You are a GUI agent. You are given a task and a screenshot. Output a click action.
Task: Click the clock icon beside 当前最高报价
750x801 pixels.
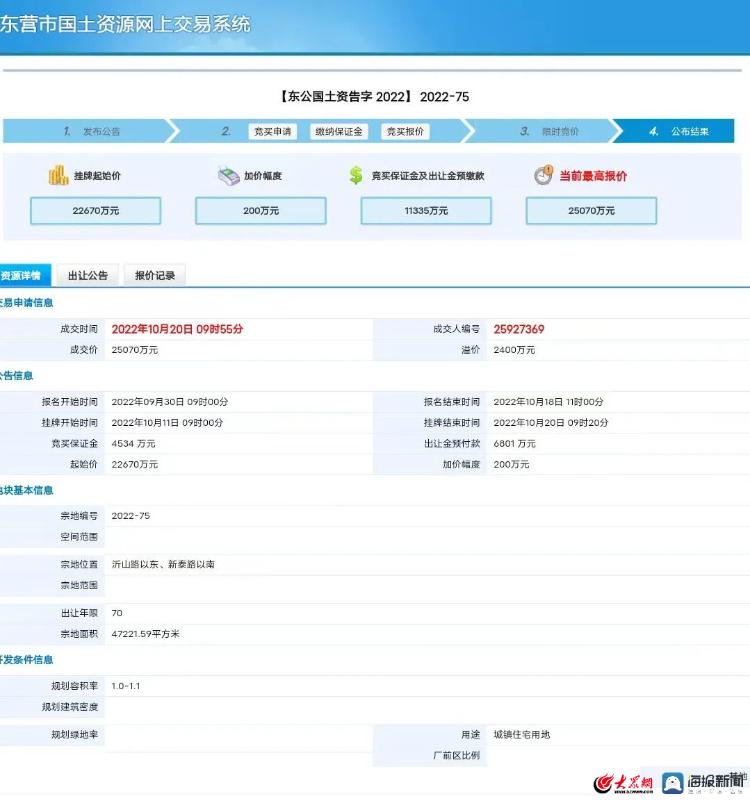[x=543, y=175]
